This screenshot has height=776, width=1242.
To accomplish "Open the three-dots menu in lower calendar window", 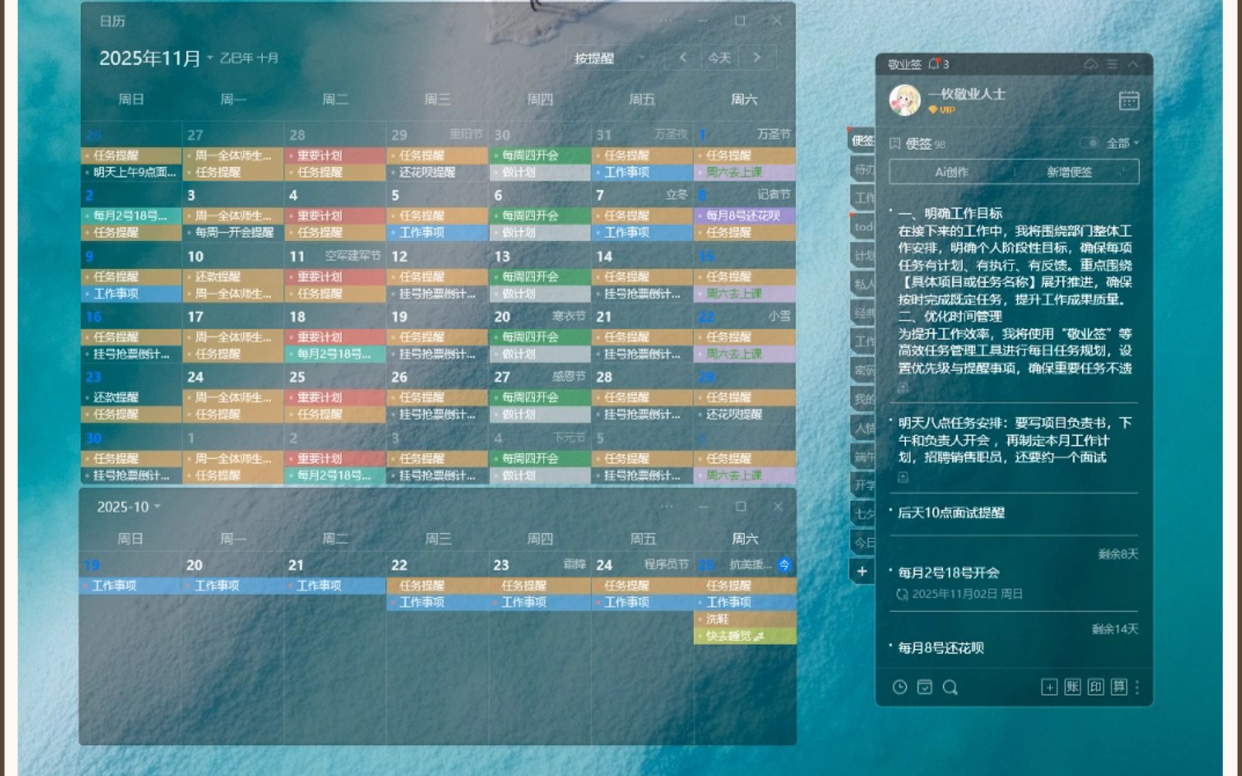I will pyautogui.click(x=667, y=506).
